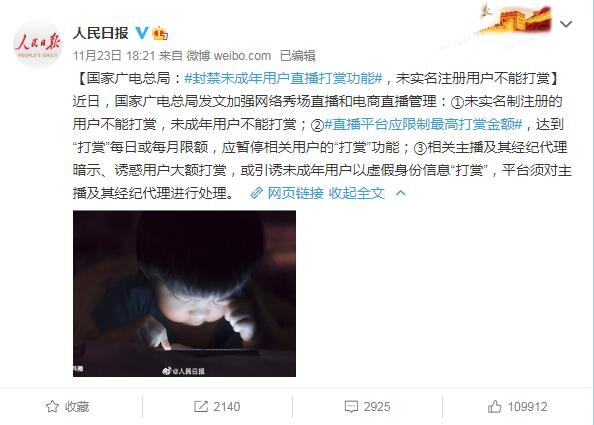Open the post options chevron menu
Screen dimensions: 594x425
(x=566, y=24)
